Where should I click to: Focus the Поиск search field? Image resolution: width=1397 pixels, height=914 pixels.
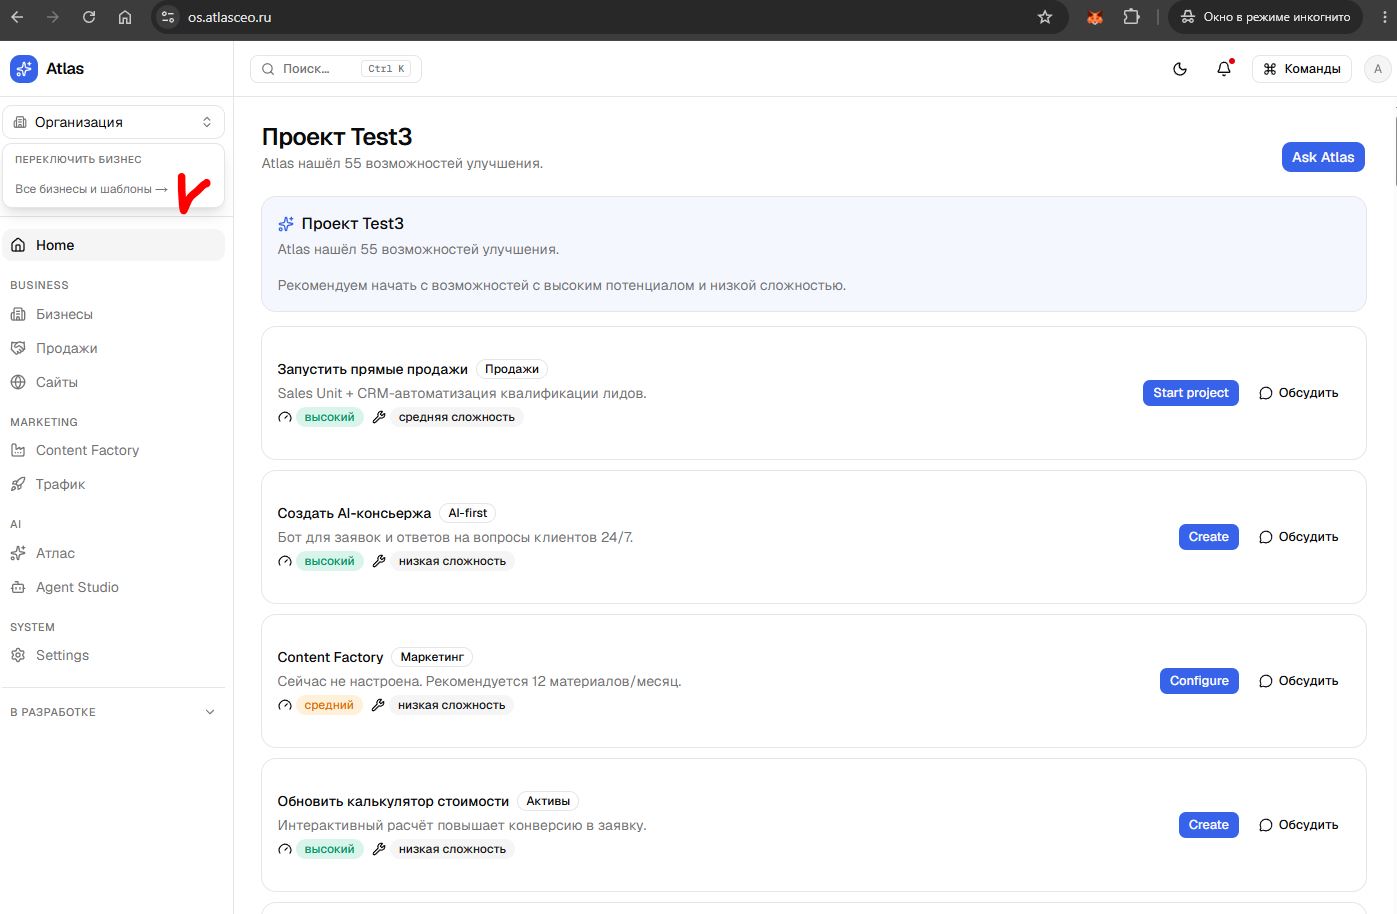point(336,69)
